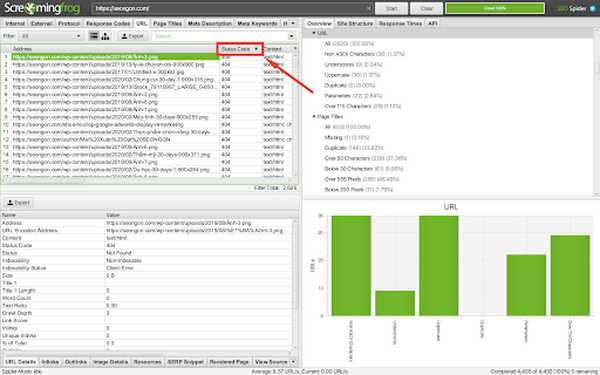Click upper Export button icon
Viewport: 600px width, 375px height.
[x=133, y=36]
